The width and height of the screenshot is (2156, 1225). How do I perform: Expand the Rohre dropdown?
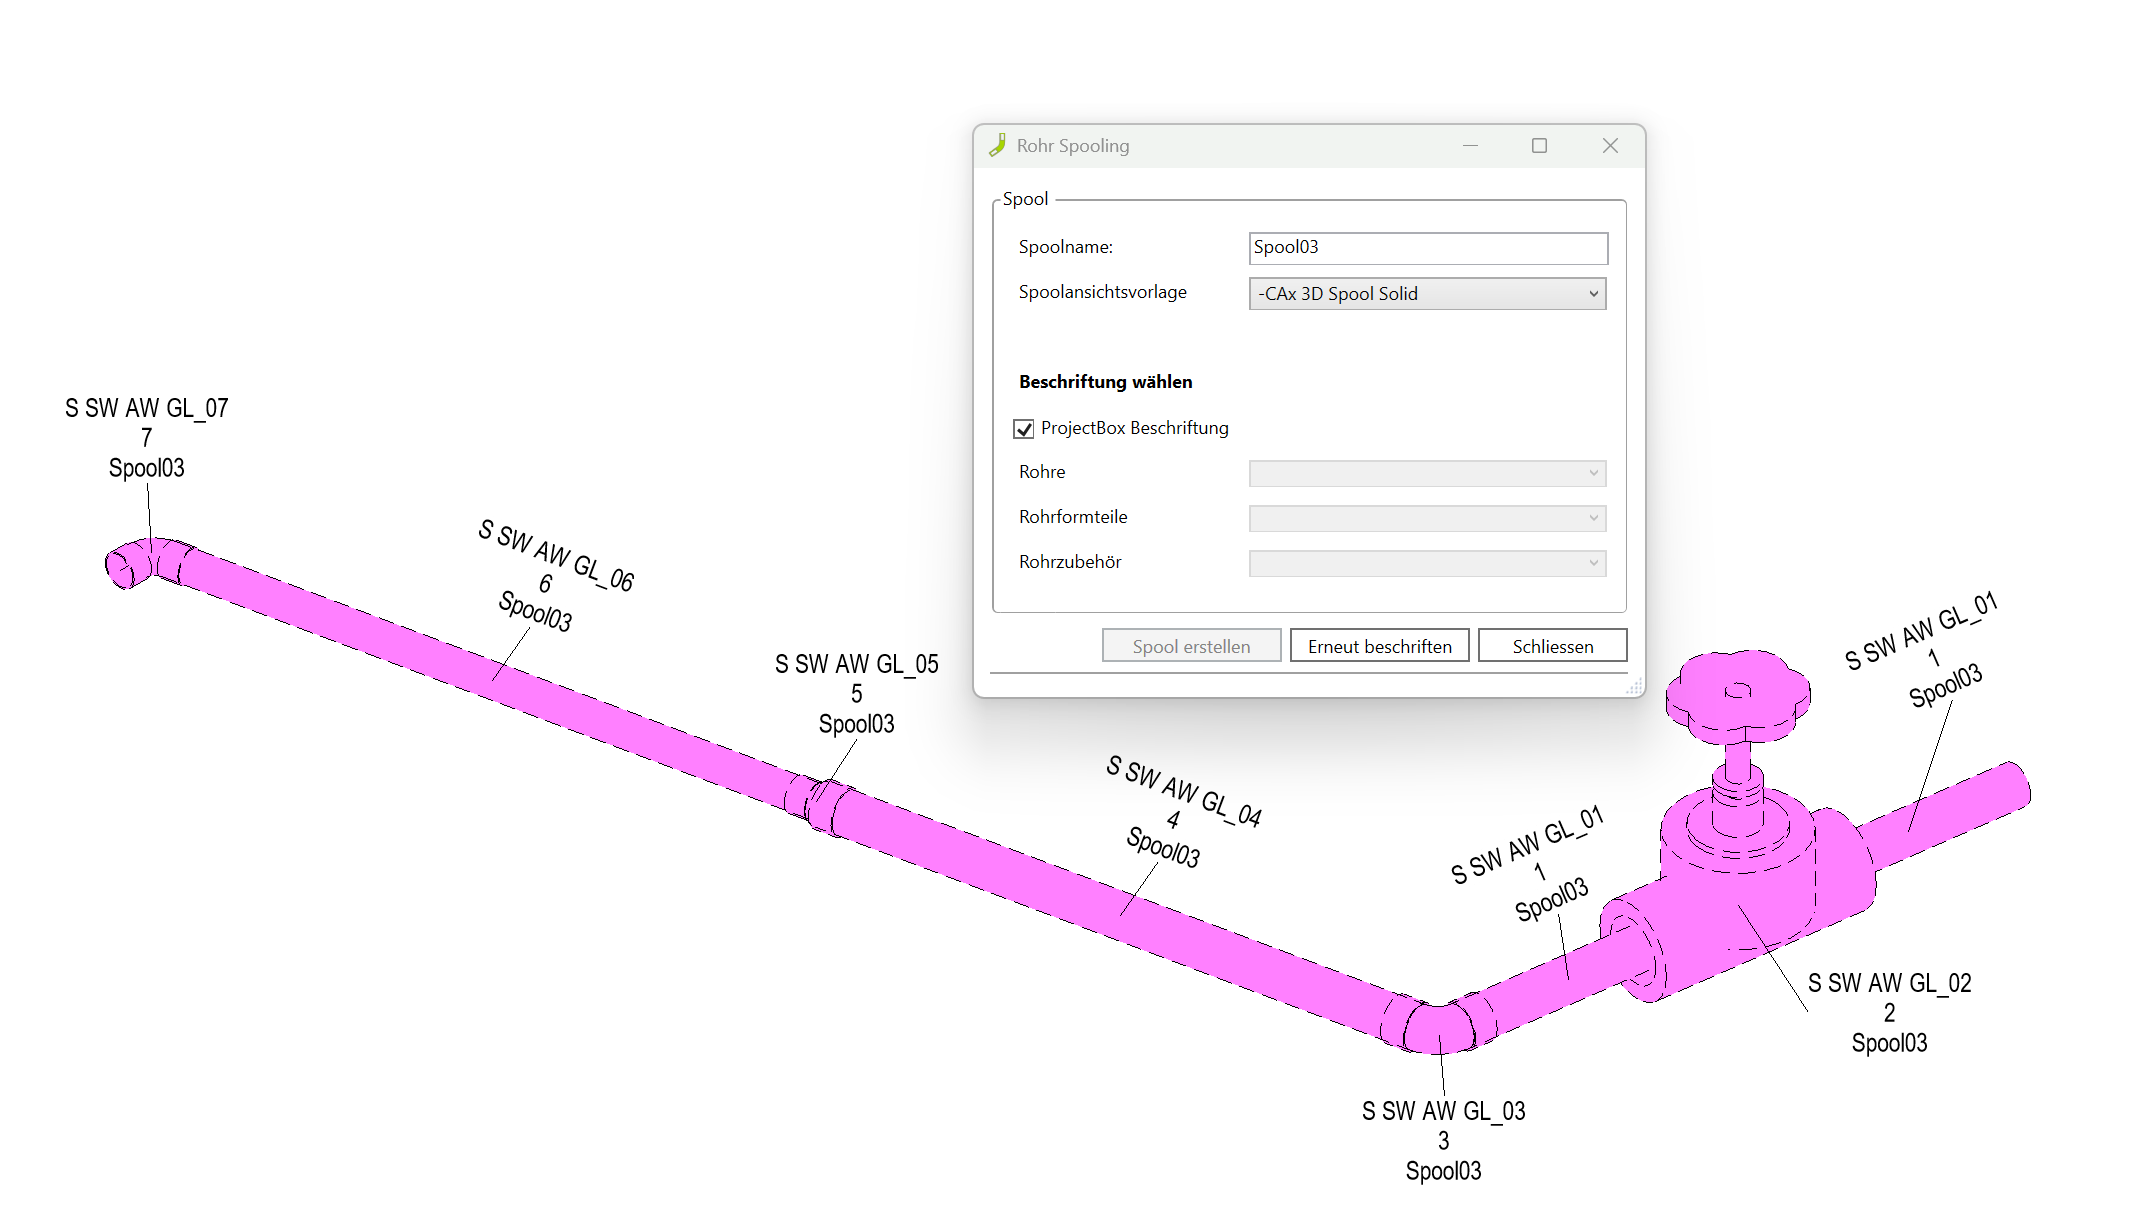point(1427,473)
